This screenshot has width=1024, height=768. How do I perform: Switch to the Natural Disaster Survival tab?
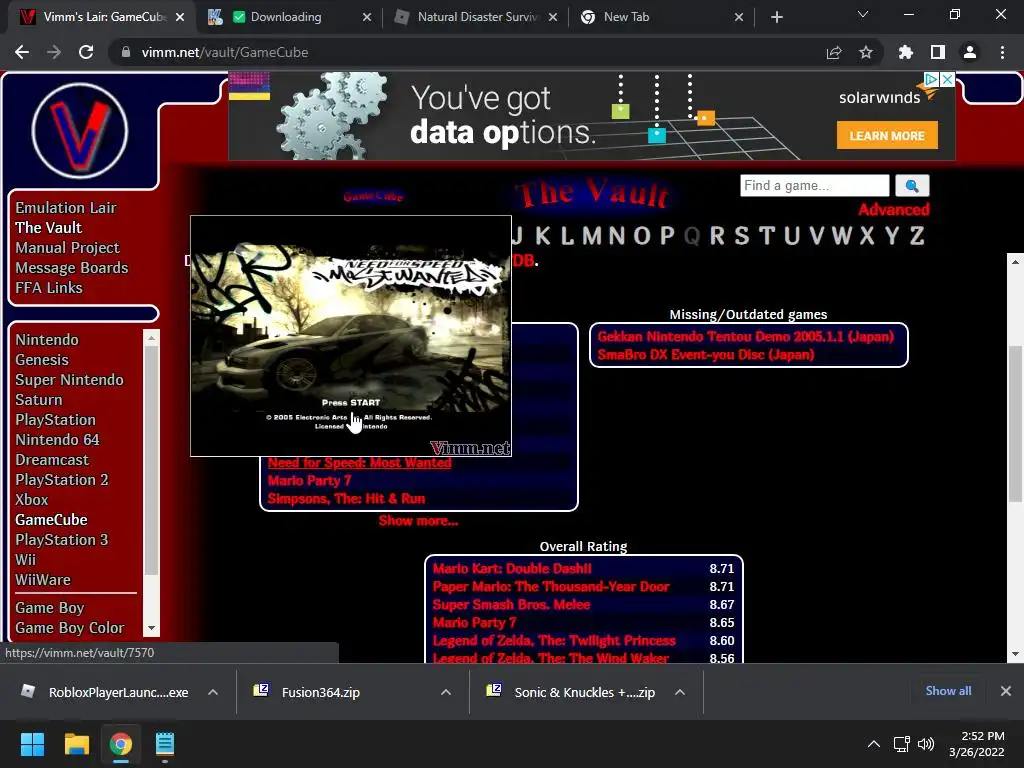(477, 17)
